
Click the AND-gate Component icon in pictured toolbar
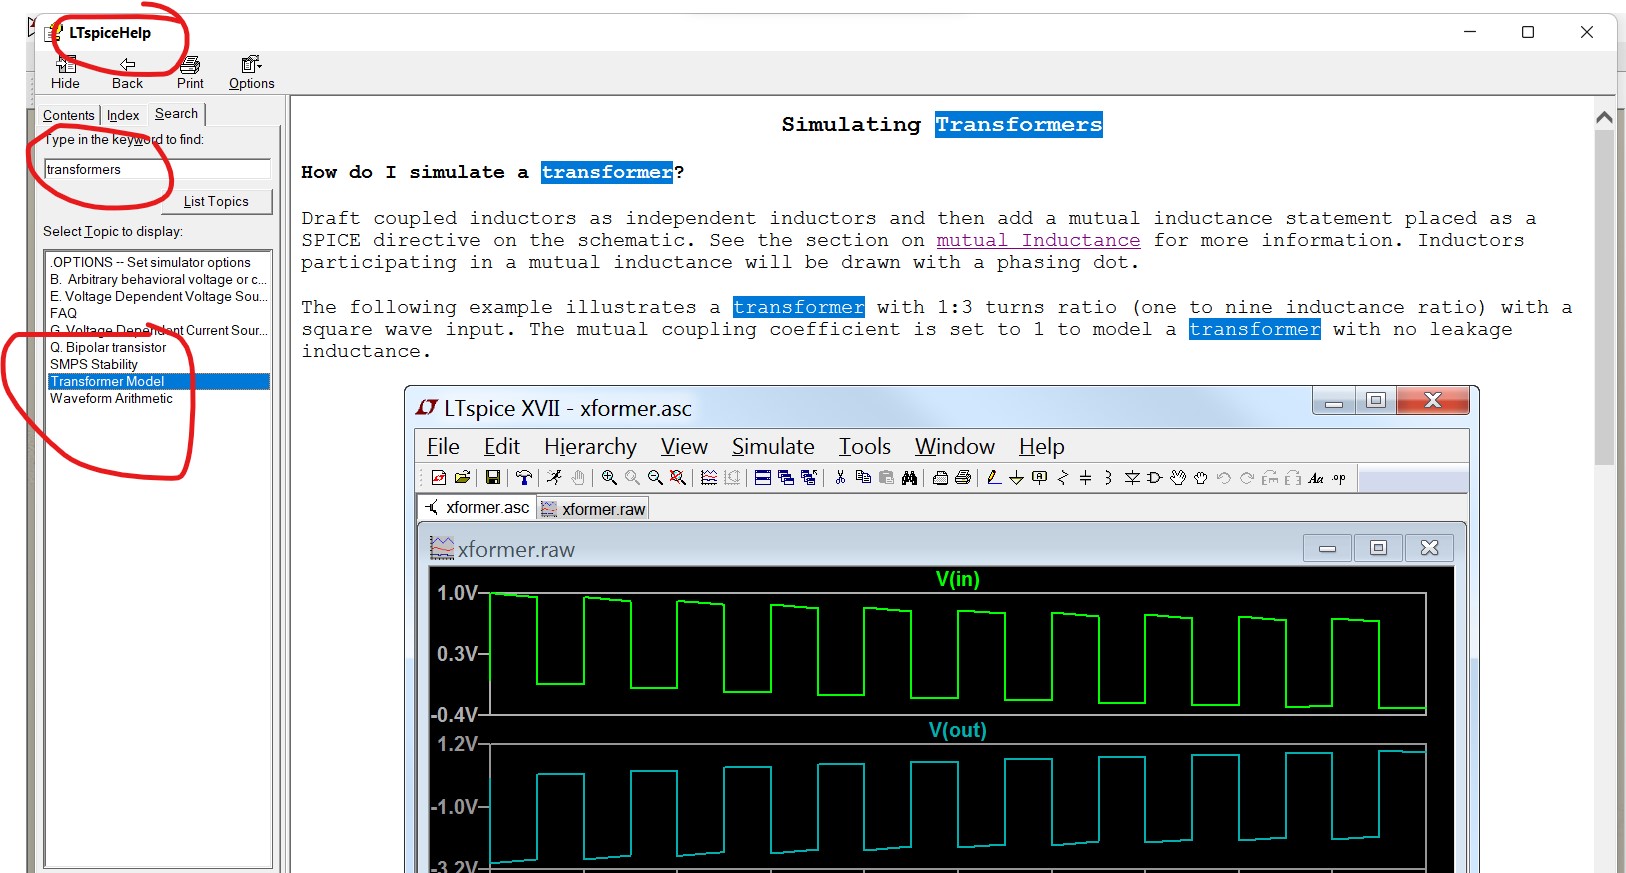1155,478
